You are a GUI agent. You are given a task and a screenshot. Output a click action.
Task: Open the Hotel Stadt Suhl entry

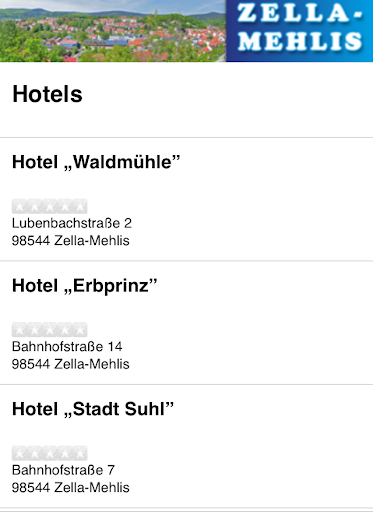(x=186, y=446)
